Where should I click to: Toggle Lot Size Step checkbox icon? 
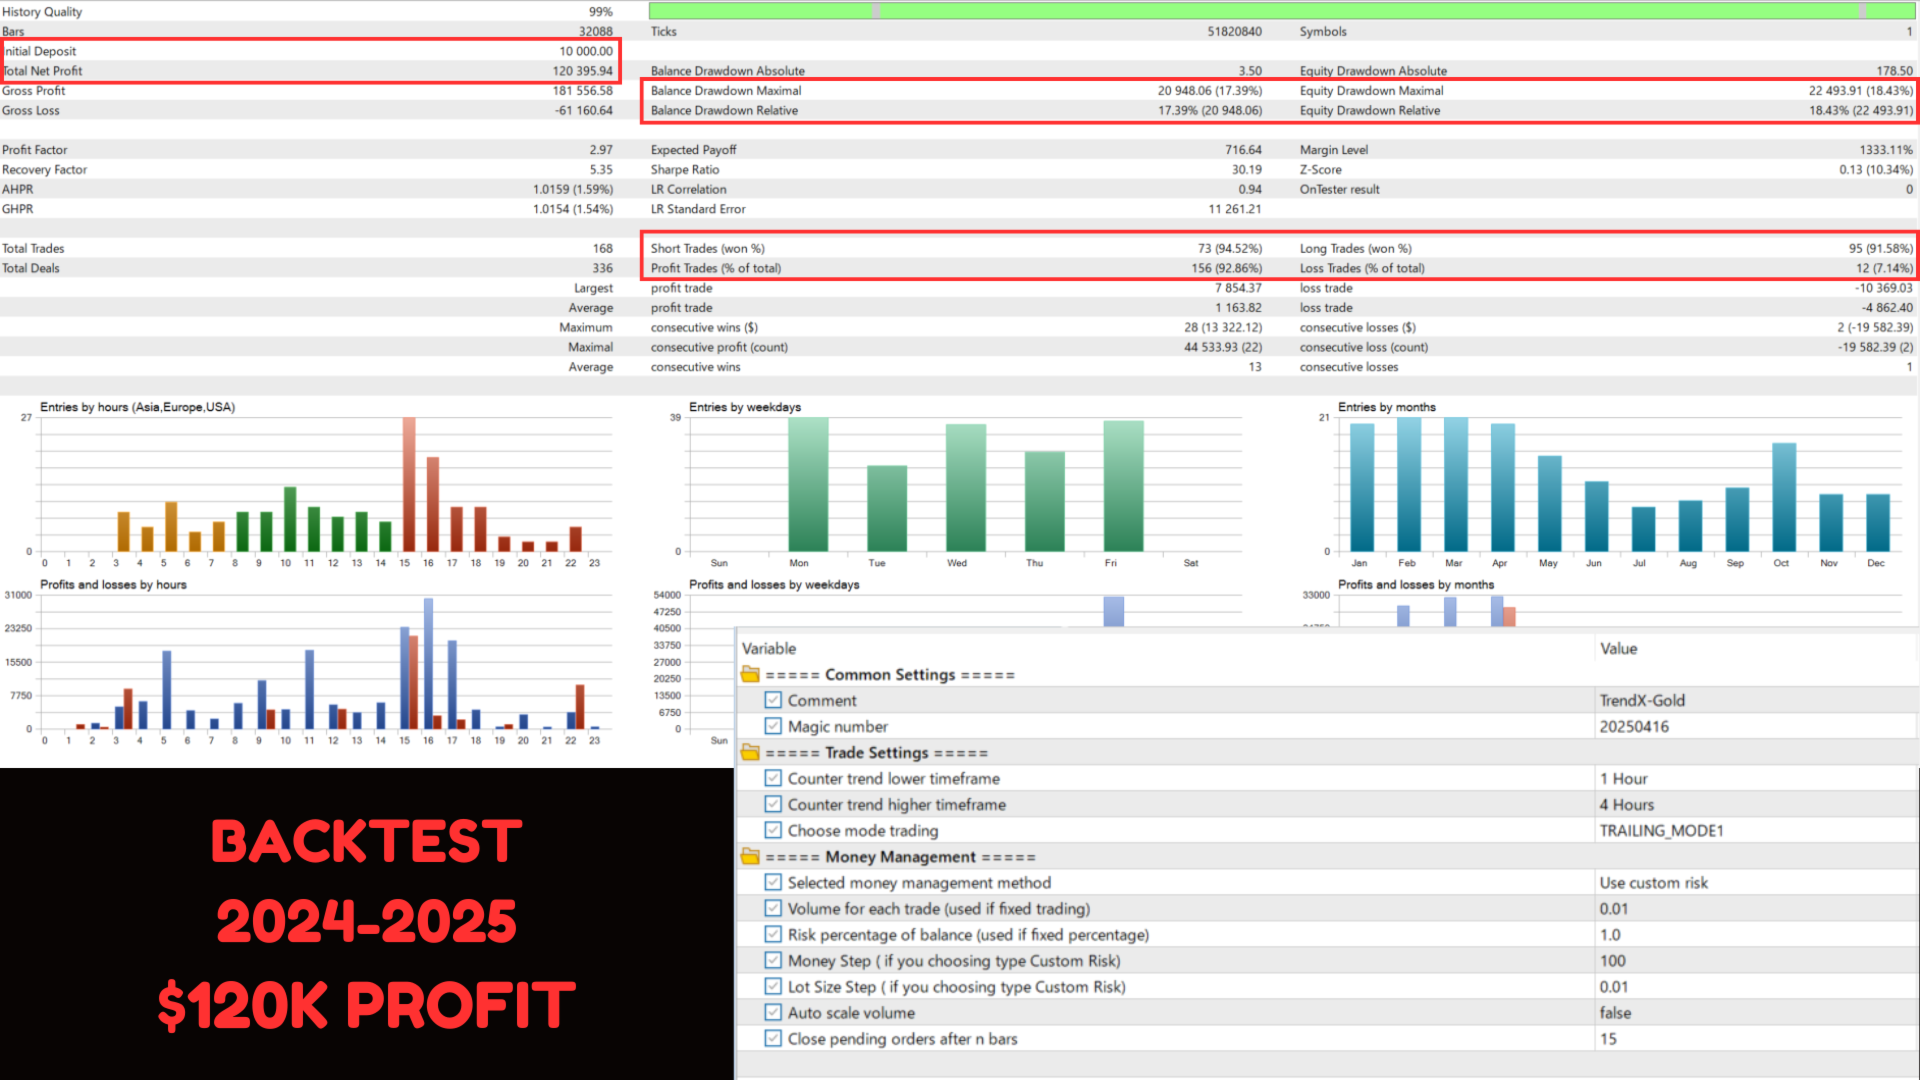coord(773,986)
